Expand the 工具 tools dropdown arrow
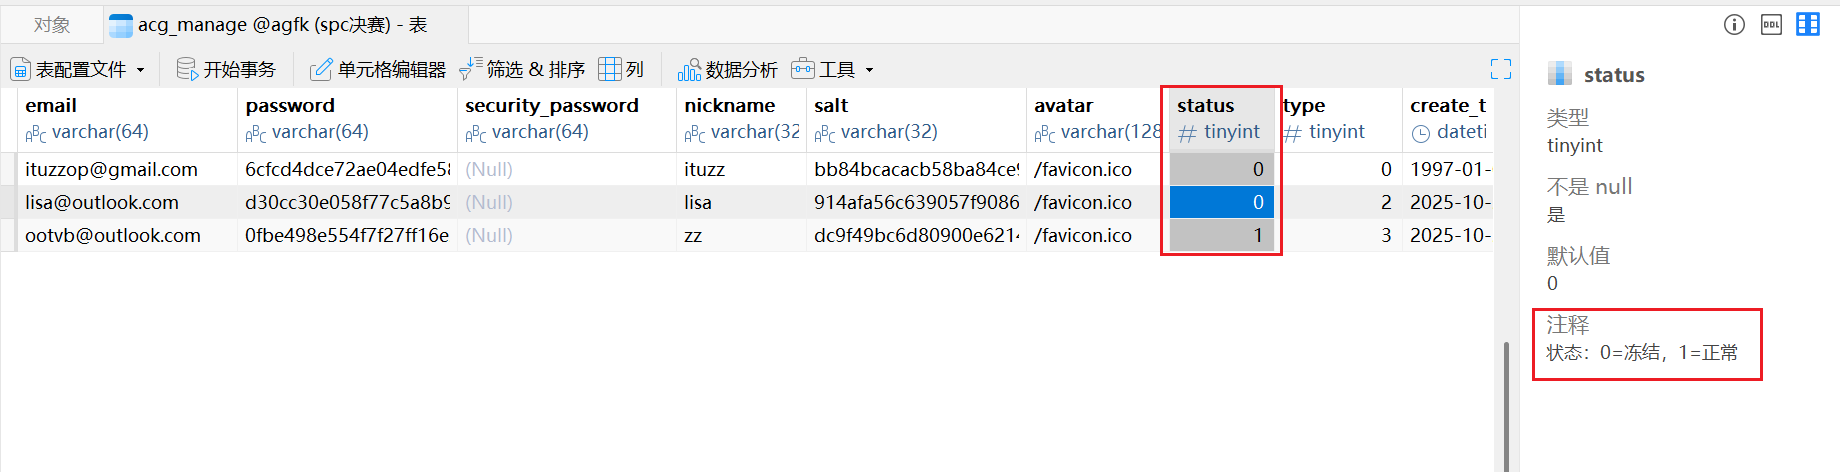Viewport: 1840px width, 472px height. pos(869,70)
